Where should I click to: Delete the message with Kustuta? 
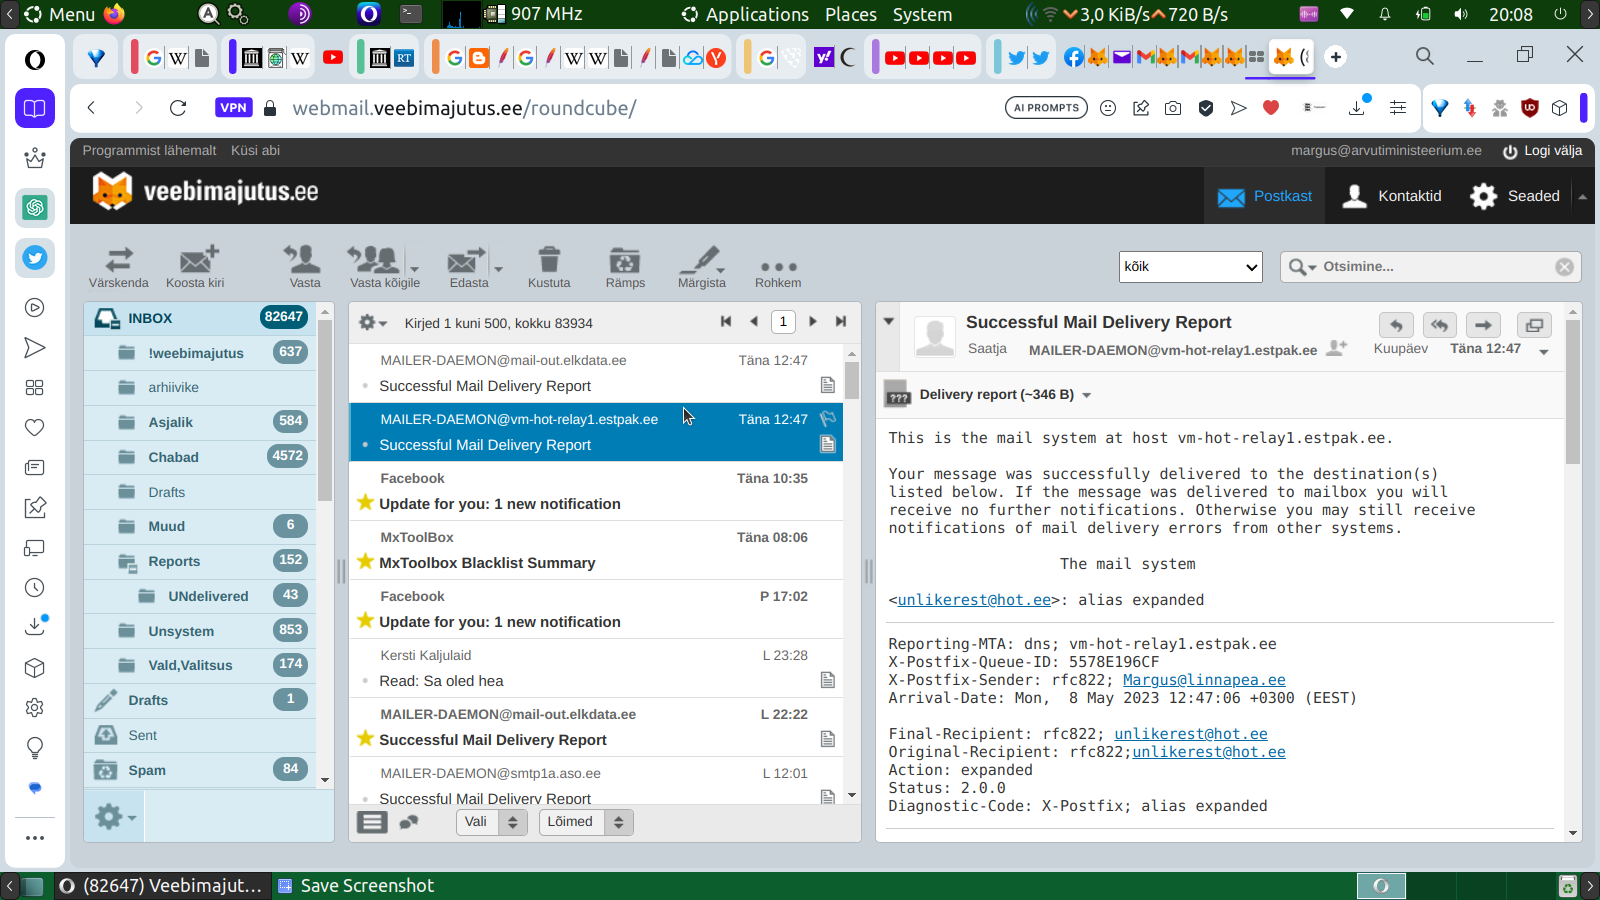[x=549, y=267]
